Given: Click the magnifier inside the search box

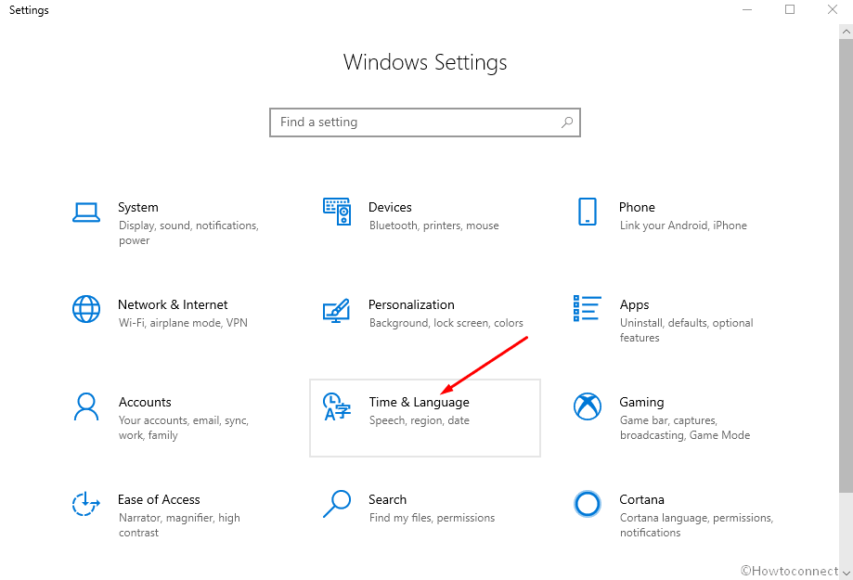Looking at the screenshot, I should pyautogui.click(x=568, y=122).
